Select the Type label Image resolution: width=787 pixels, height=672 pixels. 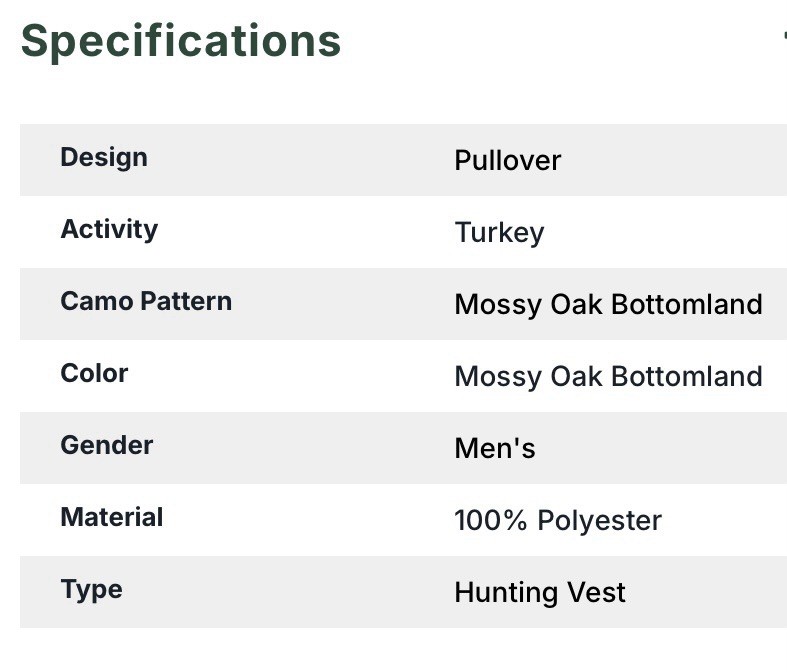point(91,590)
